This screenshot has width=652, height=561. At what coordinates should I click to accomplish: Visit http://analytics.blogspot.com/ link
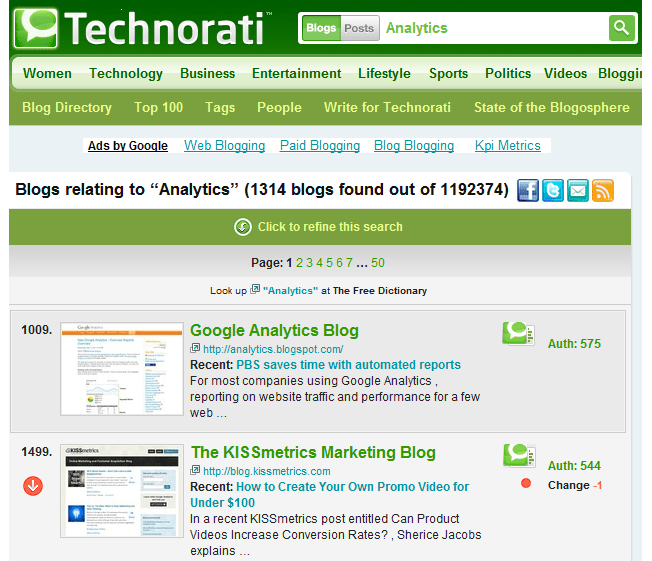273,349
